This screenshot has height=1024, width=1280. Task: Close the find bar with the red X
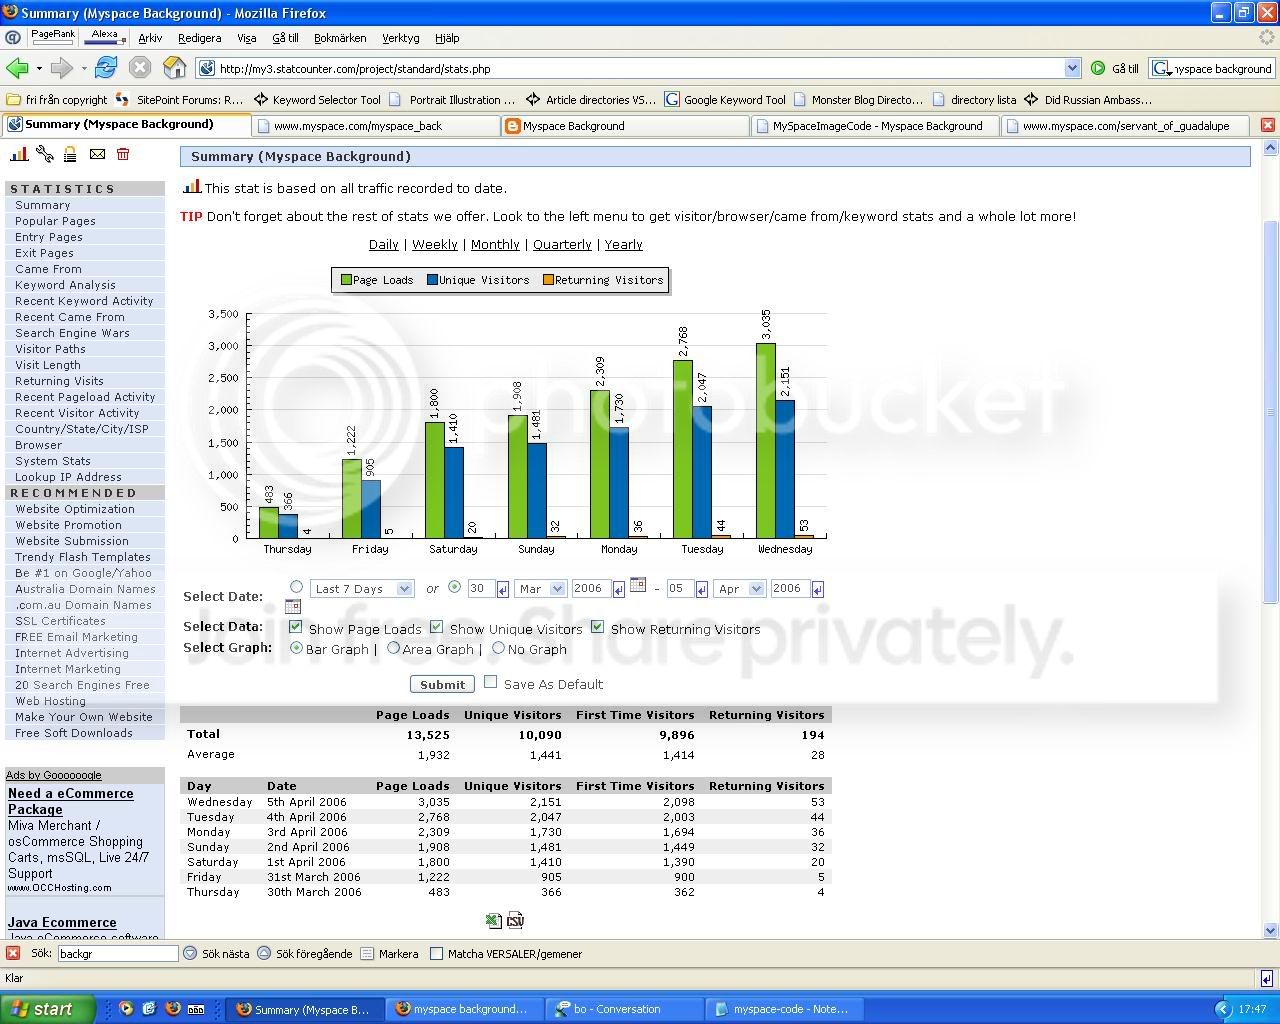(x=13, y=953)
